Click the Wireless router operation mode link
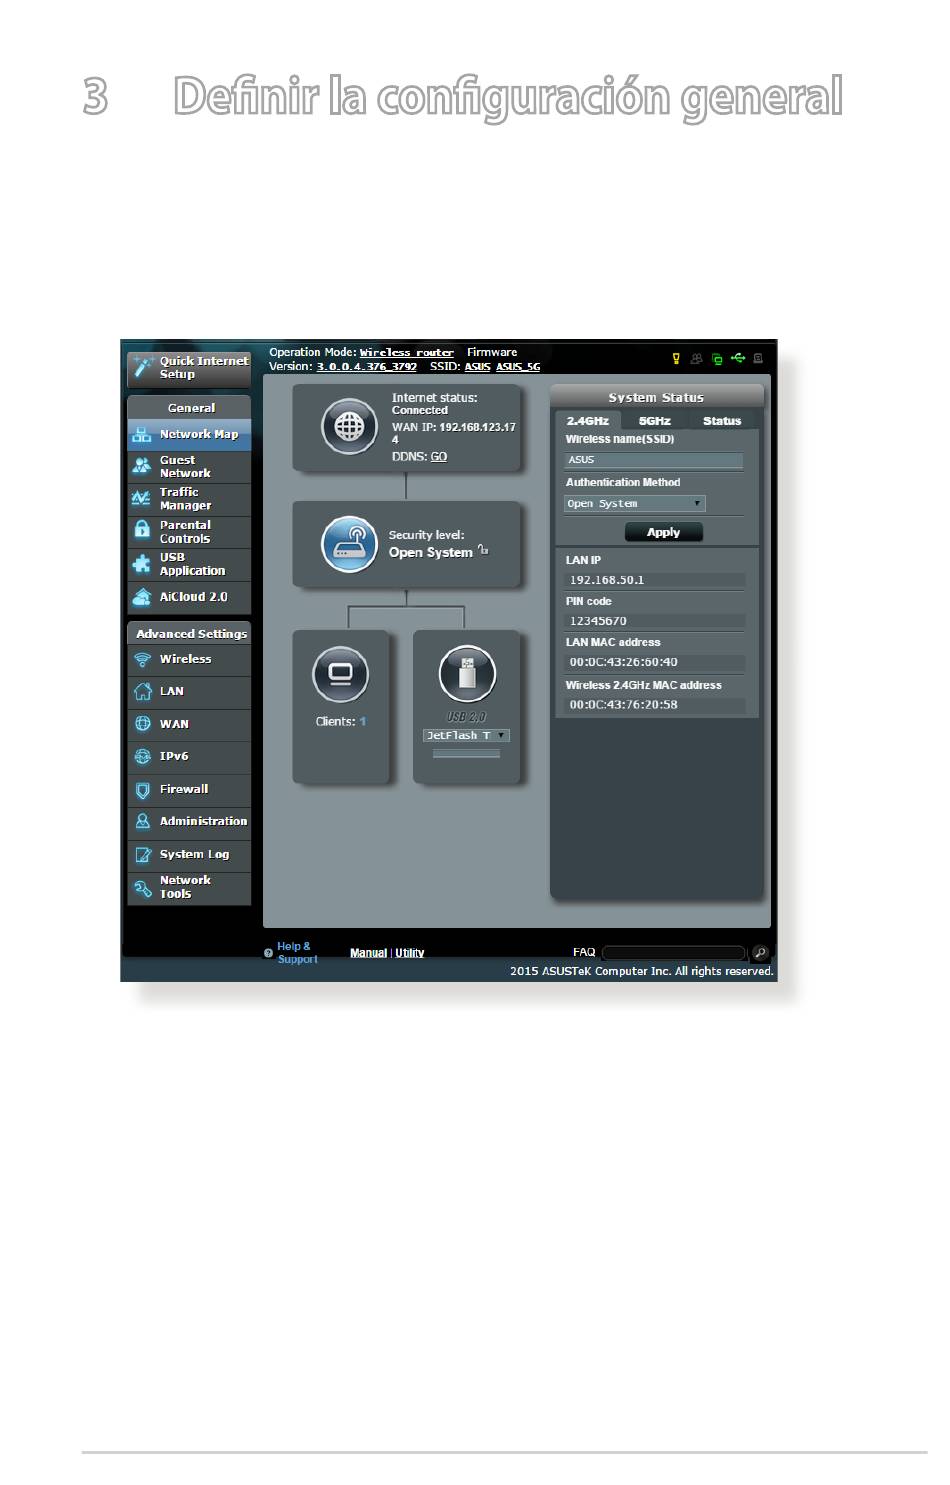Viewport: 950px width, 1485px height. [407, 353]
